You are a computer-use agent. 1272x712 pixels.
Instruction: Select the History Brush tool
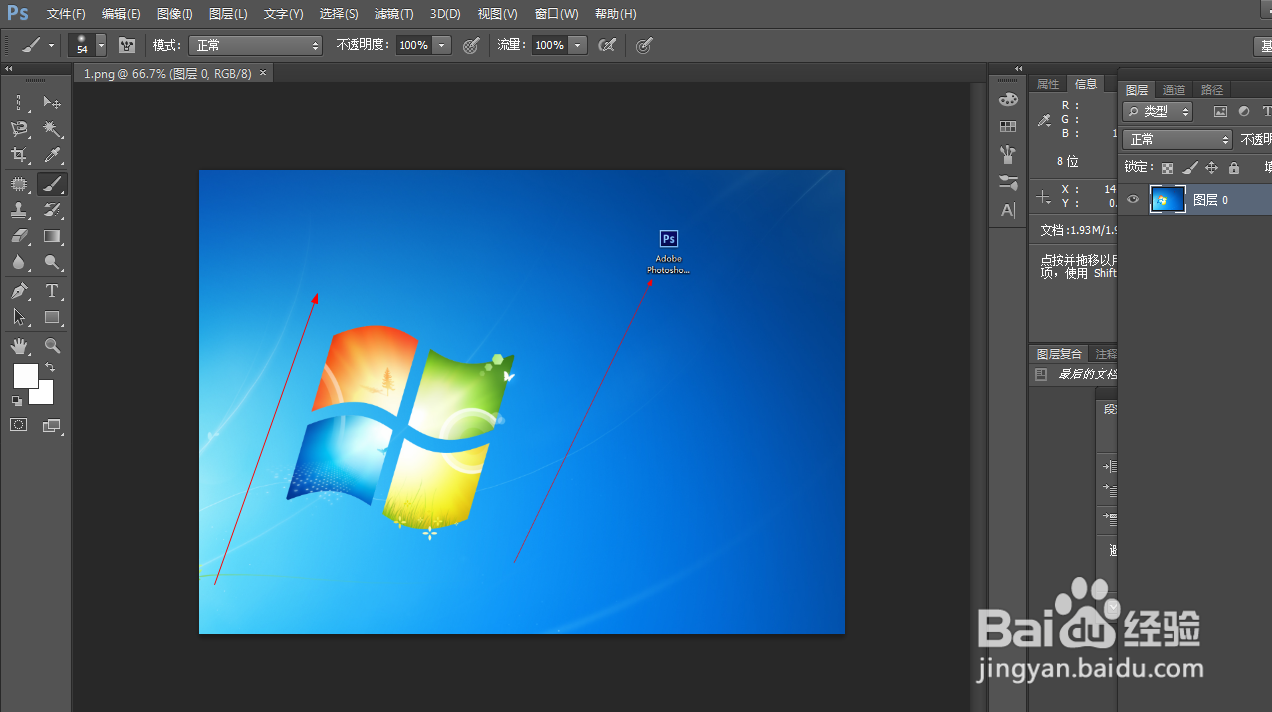click(x=52, y=210)
